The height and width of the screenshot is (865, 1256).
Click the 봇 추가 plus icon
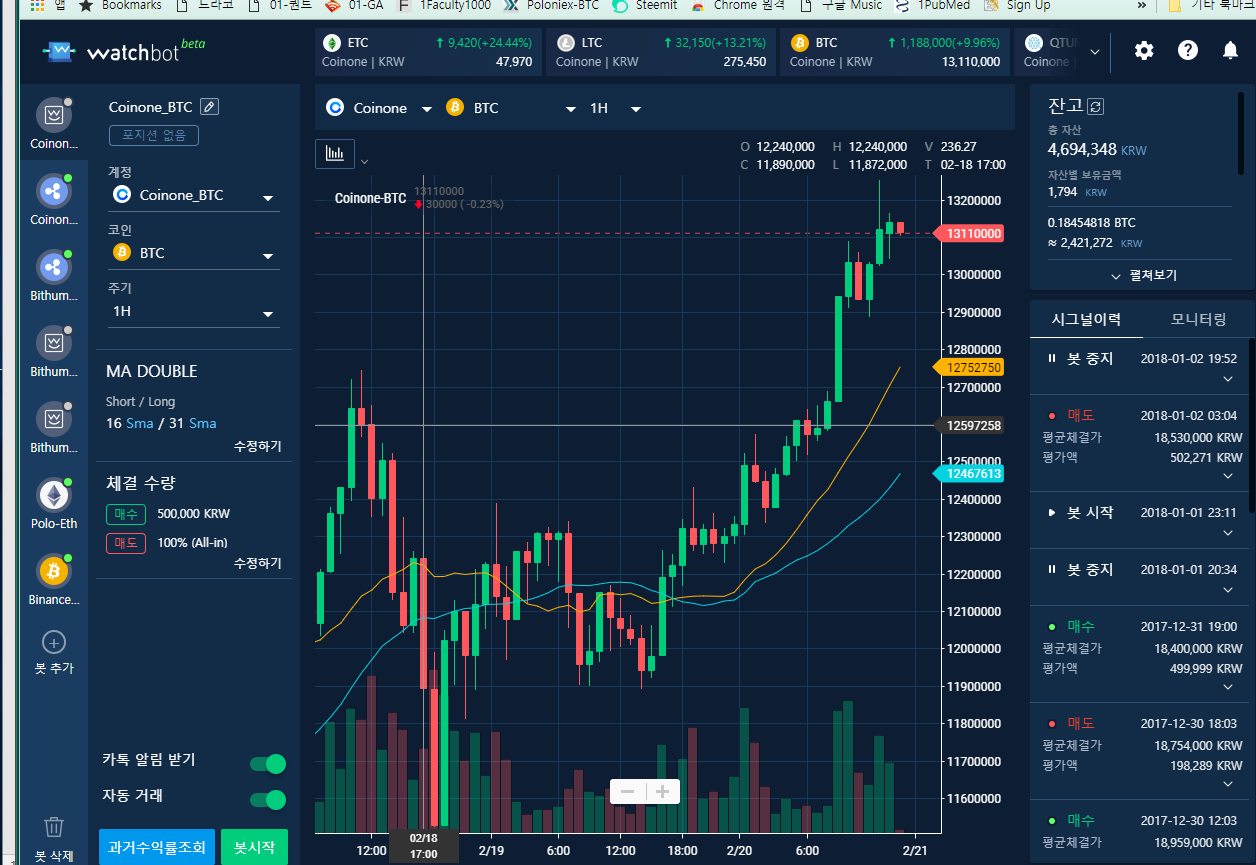point(54,642)
